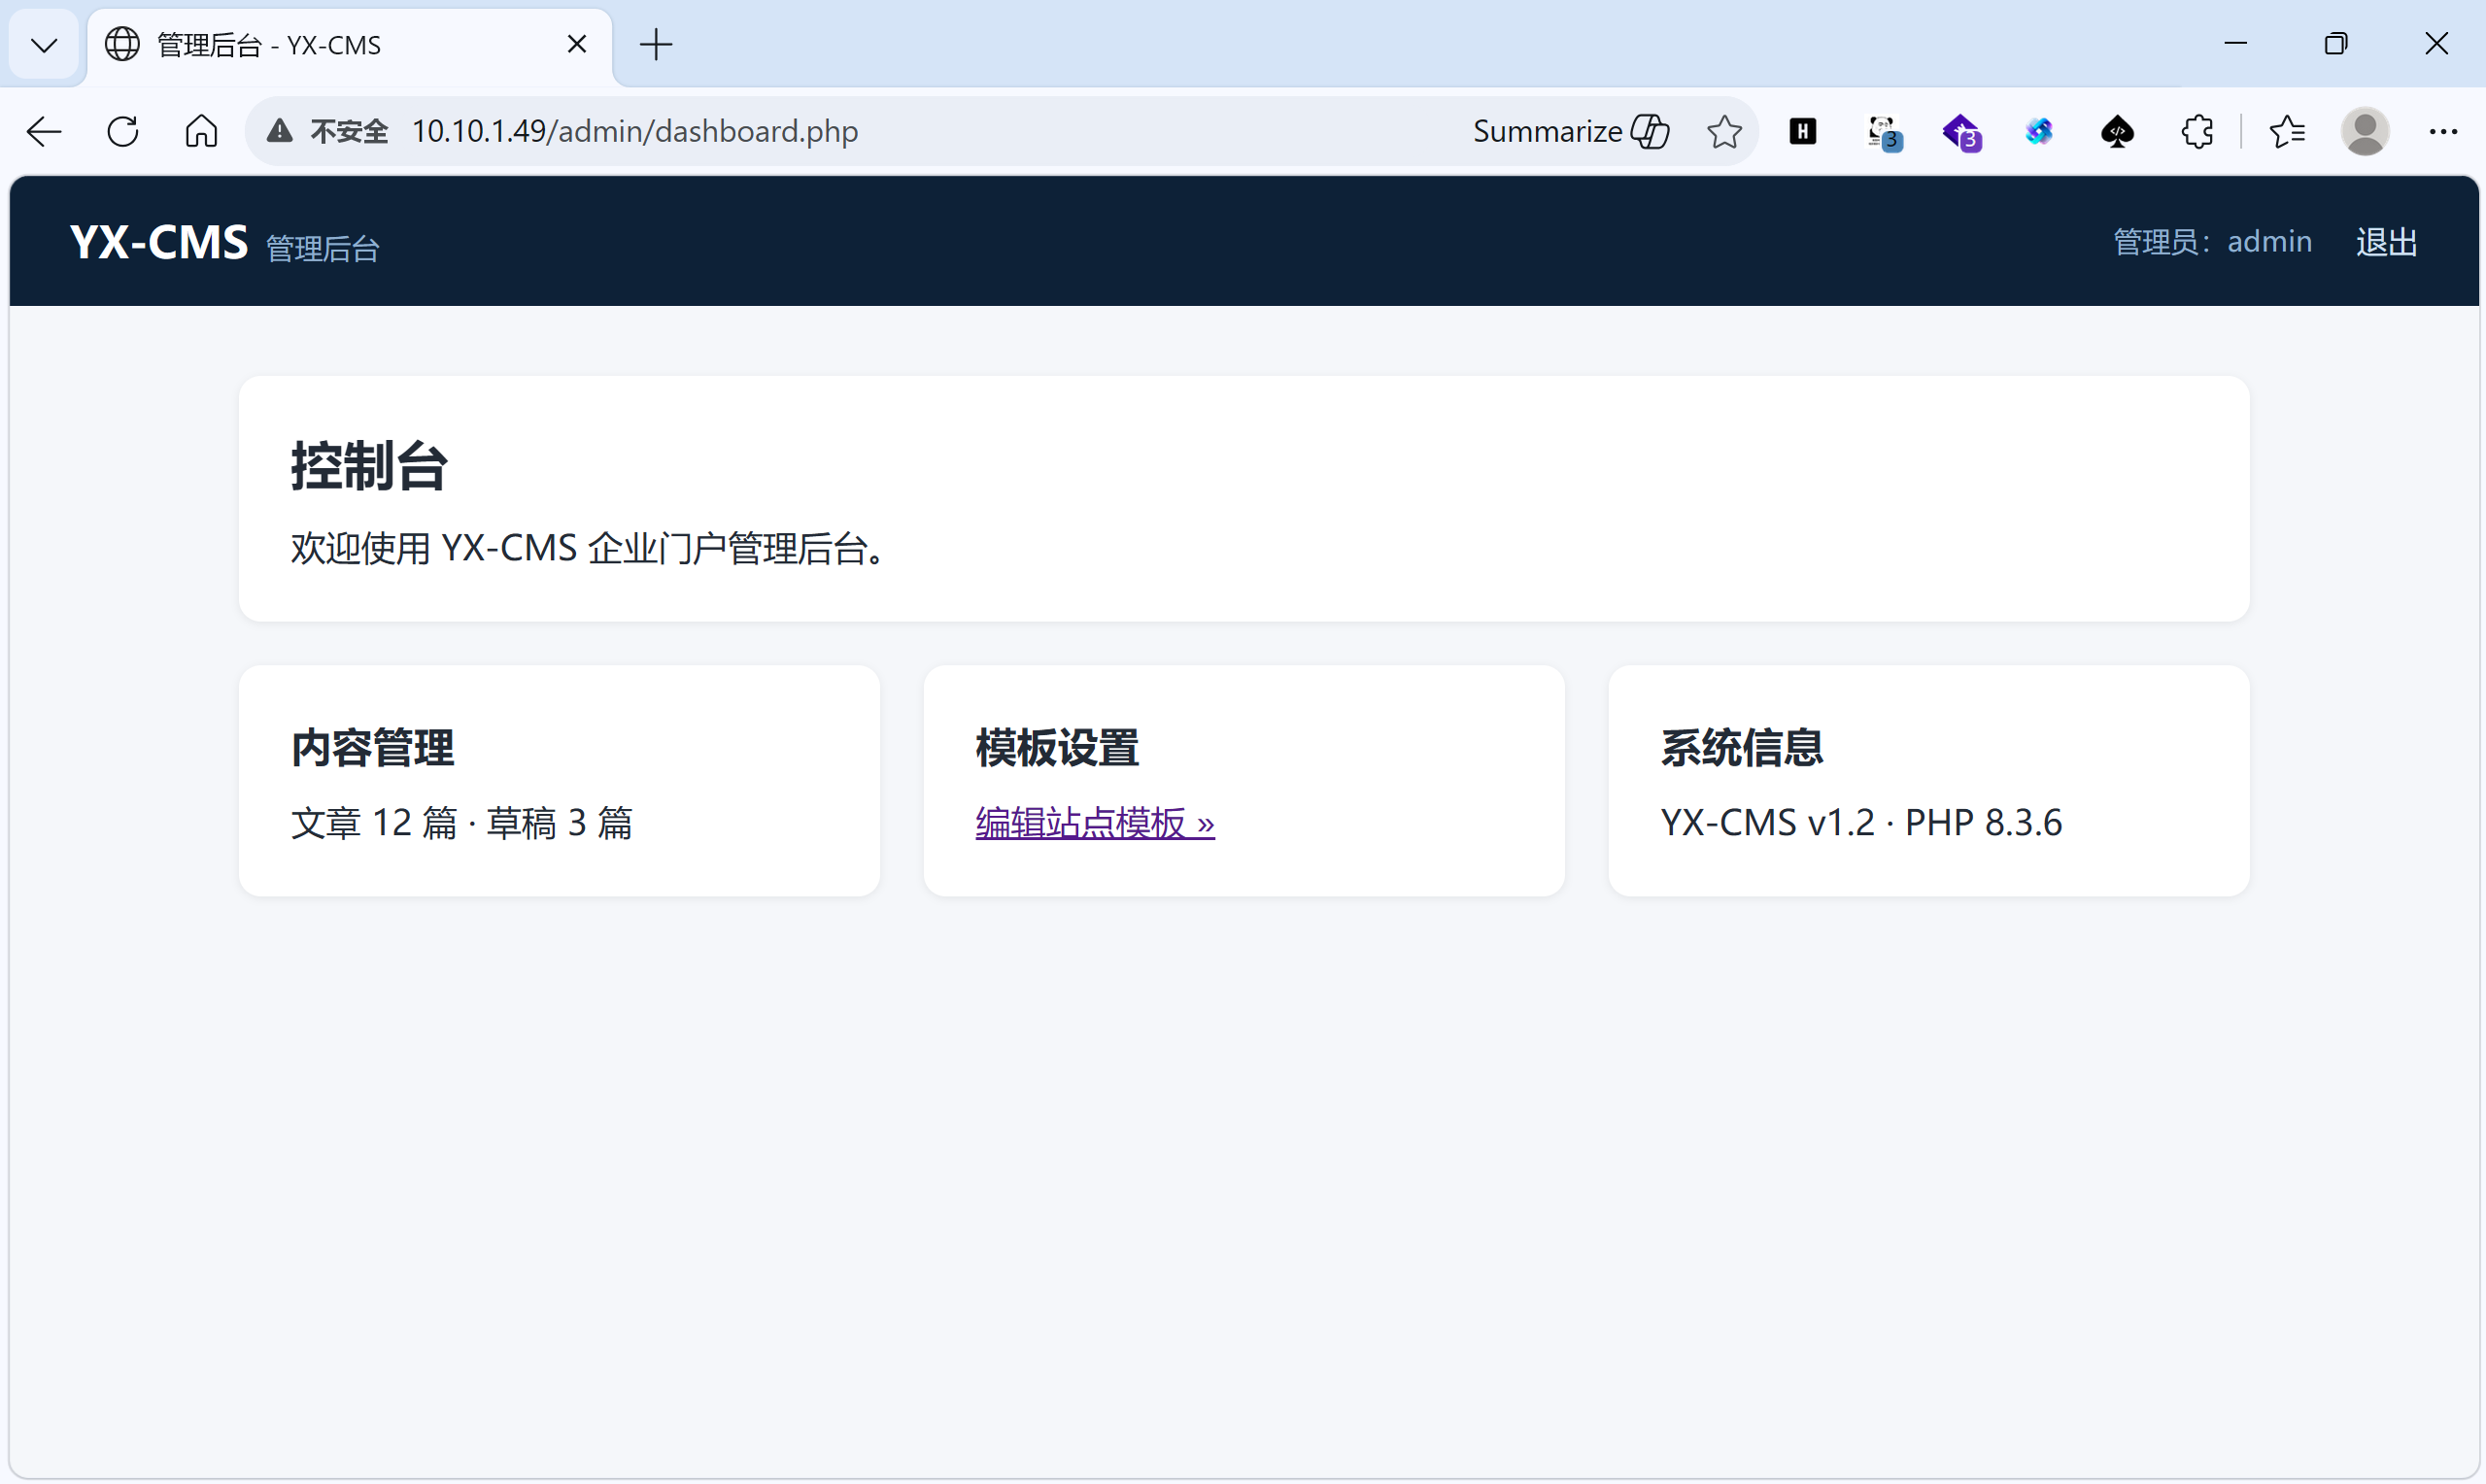Go back to the previous page
The image size is (2486, 1484).
[x=44, y=132]
